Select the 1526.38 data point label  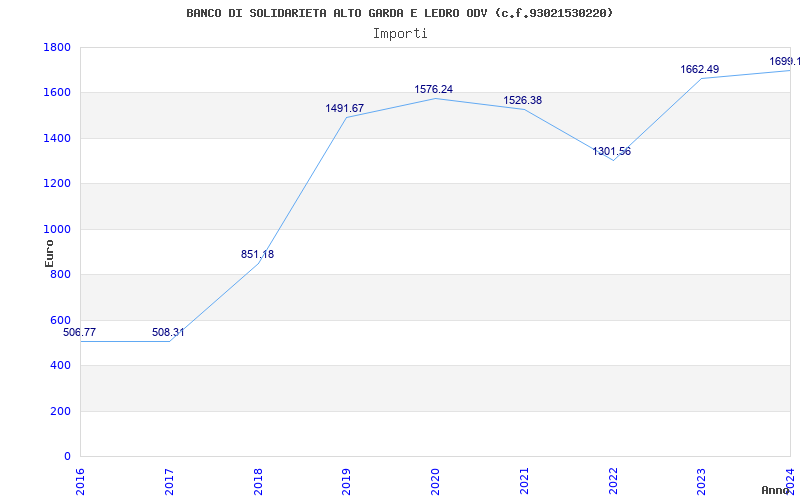coord(522,101)
